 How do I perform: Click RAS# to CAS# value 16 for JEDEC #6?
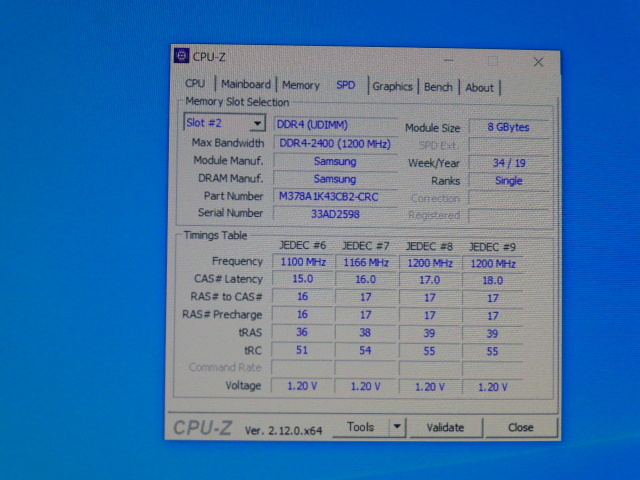pyautogui.click(x=302, y=297)
